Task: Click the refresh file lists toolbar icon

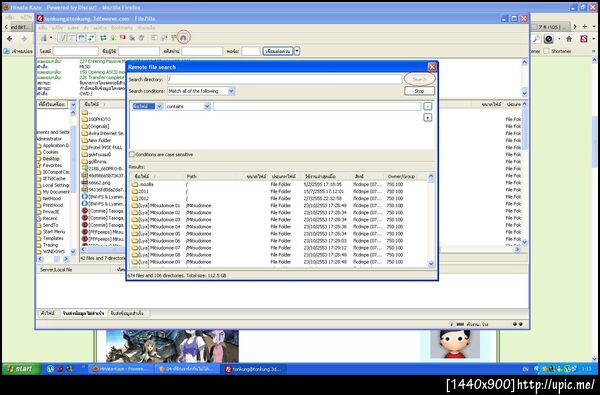Action: point(103,38)
